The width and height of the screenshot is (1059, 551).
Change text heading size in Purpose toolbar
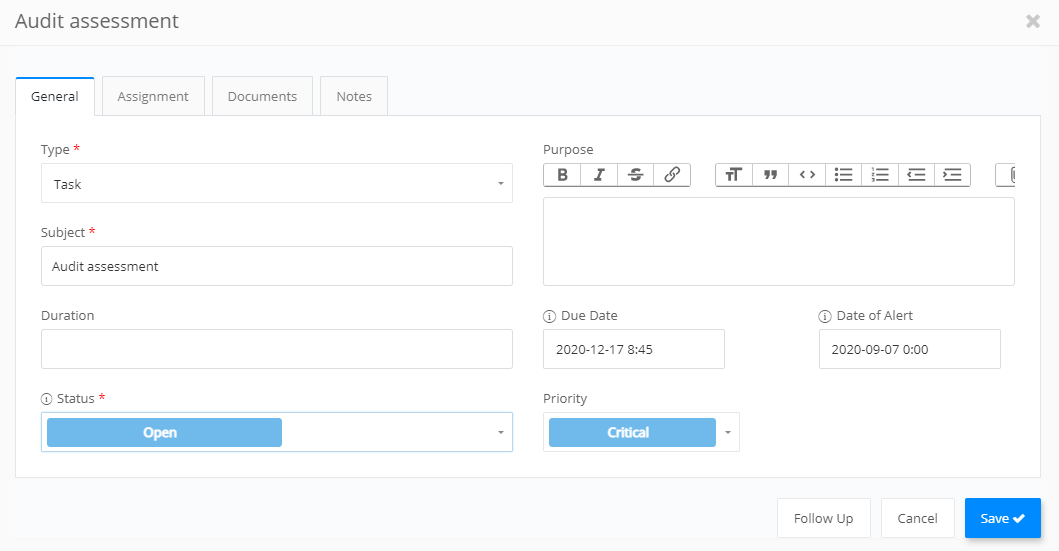[733, 175]
